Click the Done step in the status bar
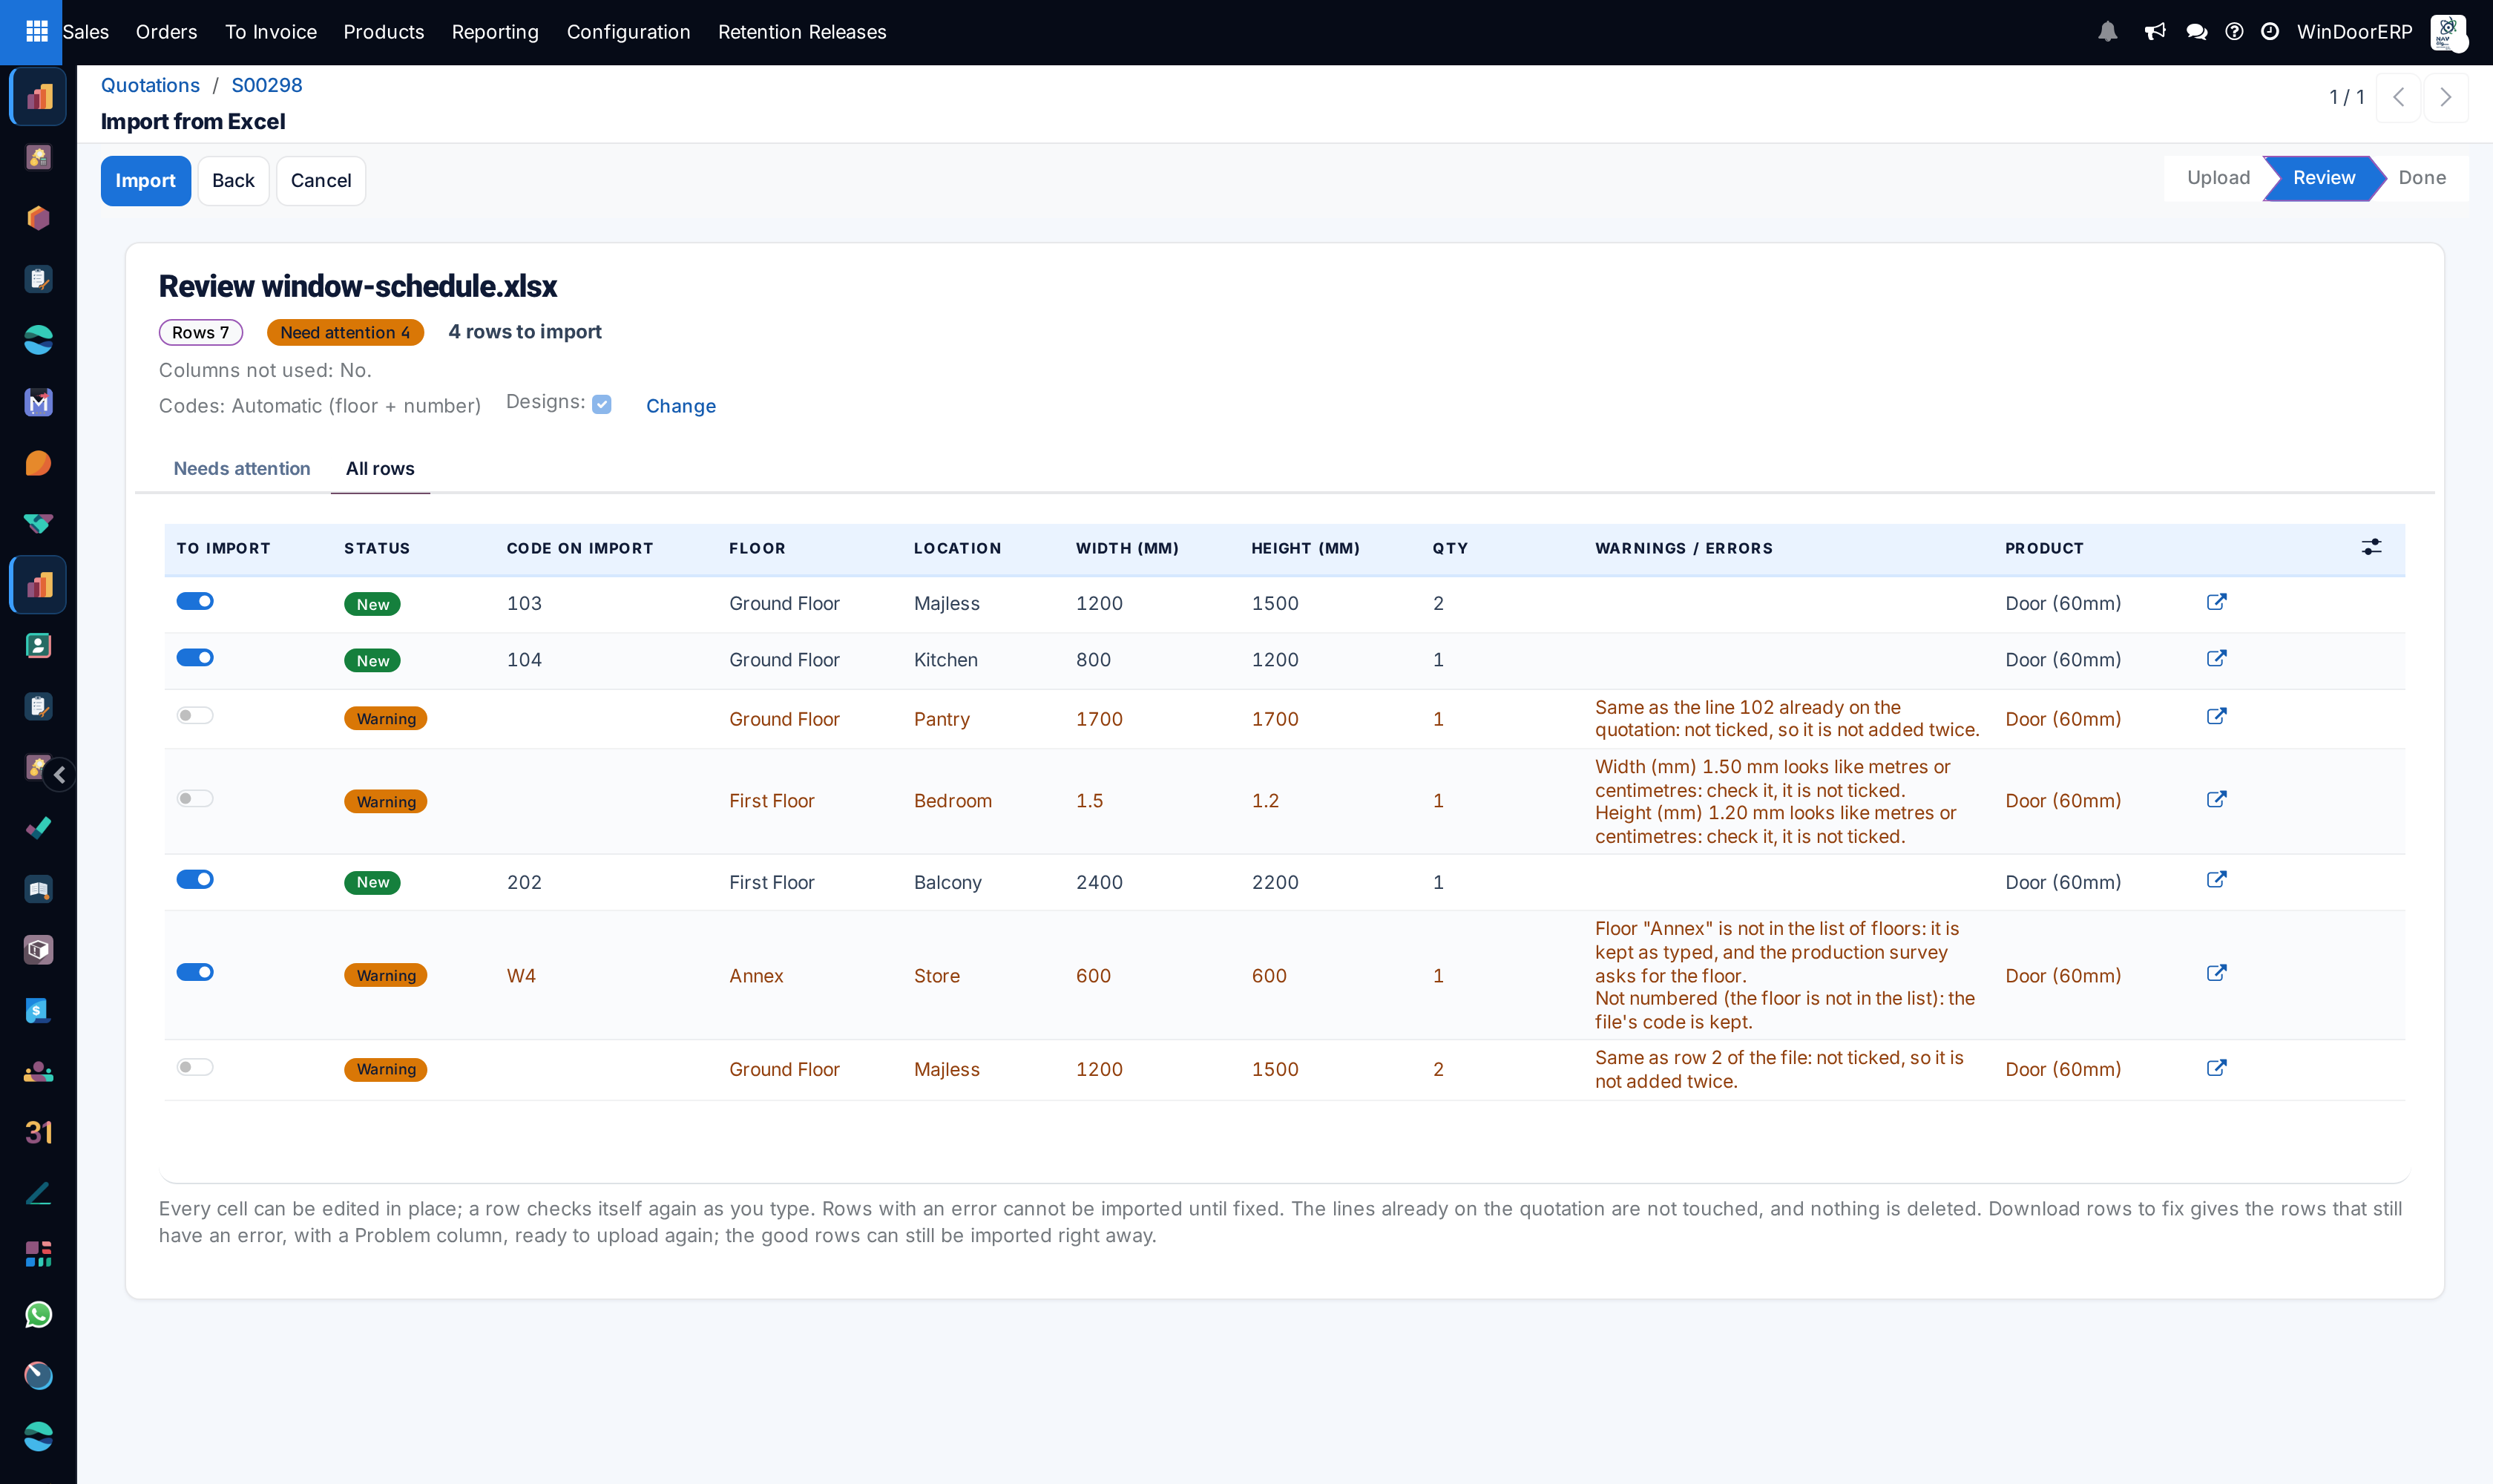Image resolution: width=2493 pixels, height=1484 pixels. pos(2422,178)
